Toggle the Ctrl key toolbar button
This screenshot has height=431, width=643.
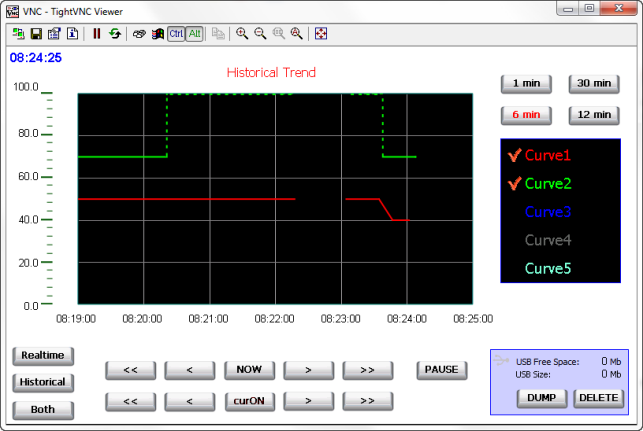pyautogui.click(x=176, y=33)
